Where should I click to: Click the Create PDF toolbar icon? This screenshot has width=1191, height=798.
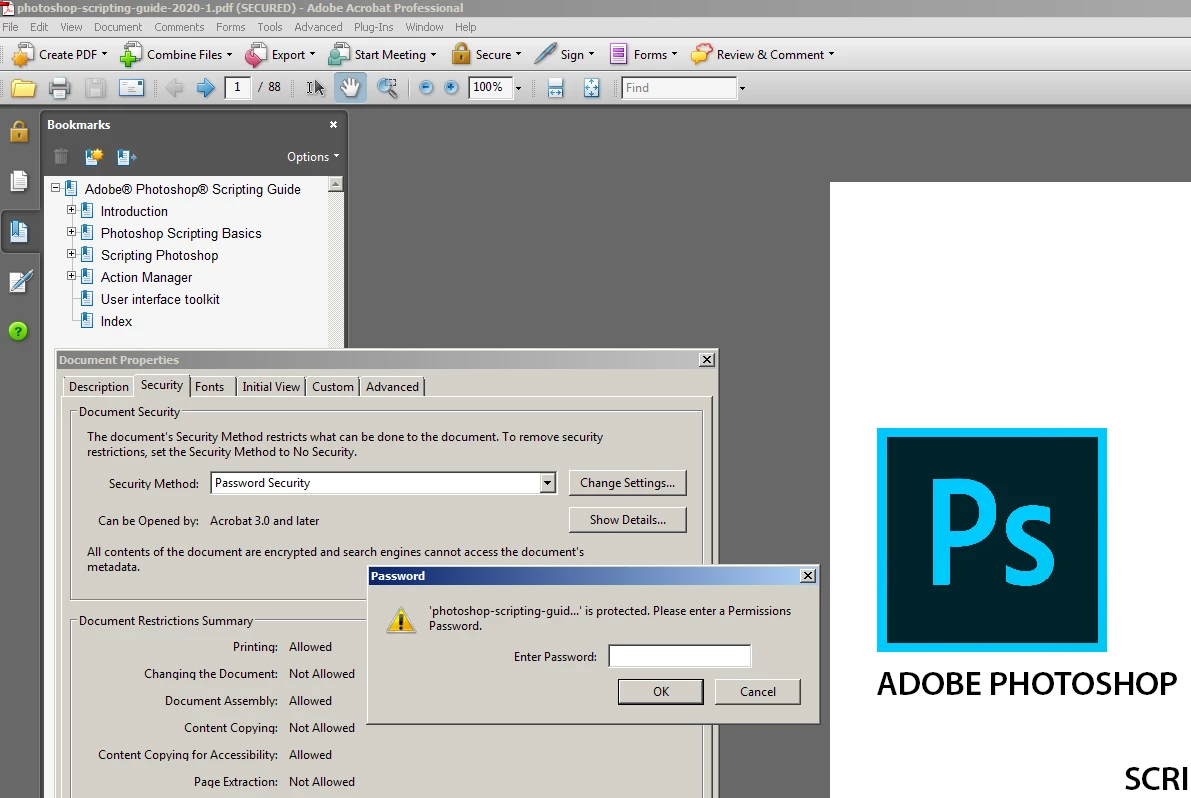click(23, 55)
